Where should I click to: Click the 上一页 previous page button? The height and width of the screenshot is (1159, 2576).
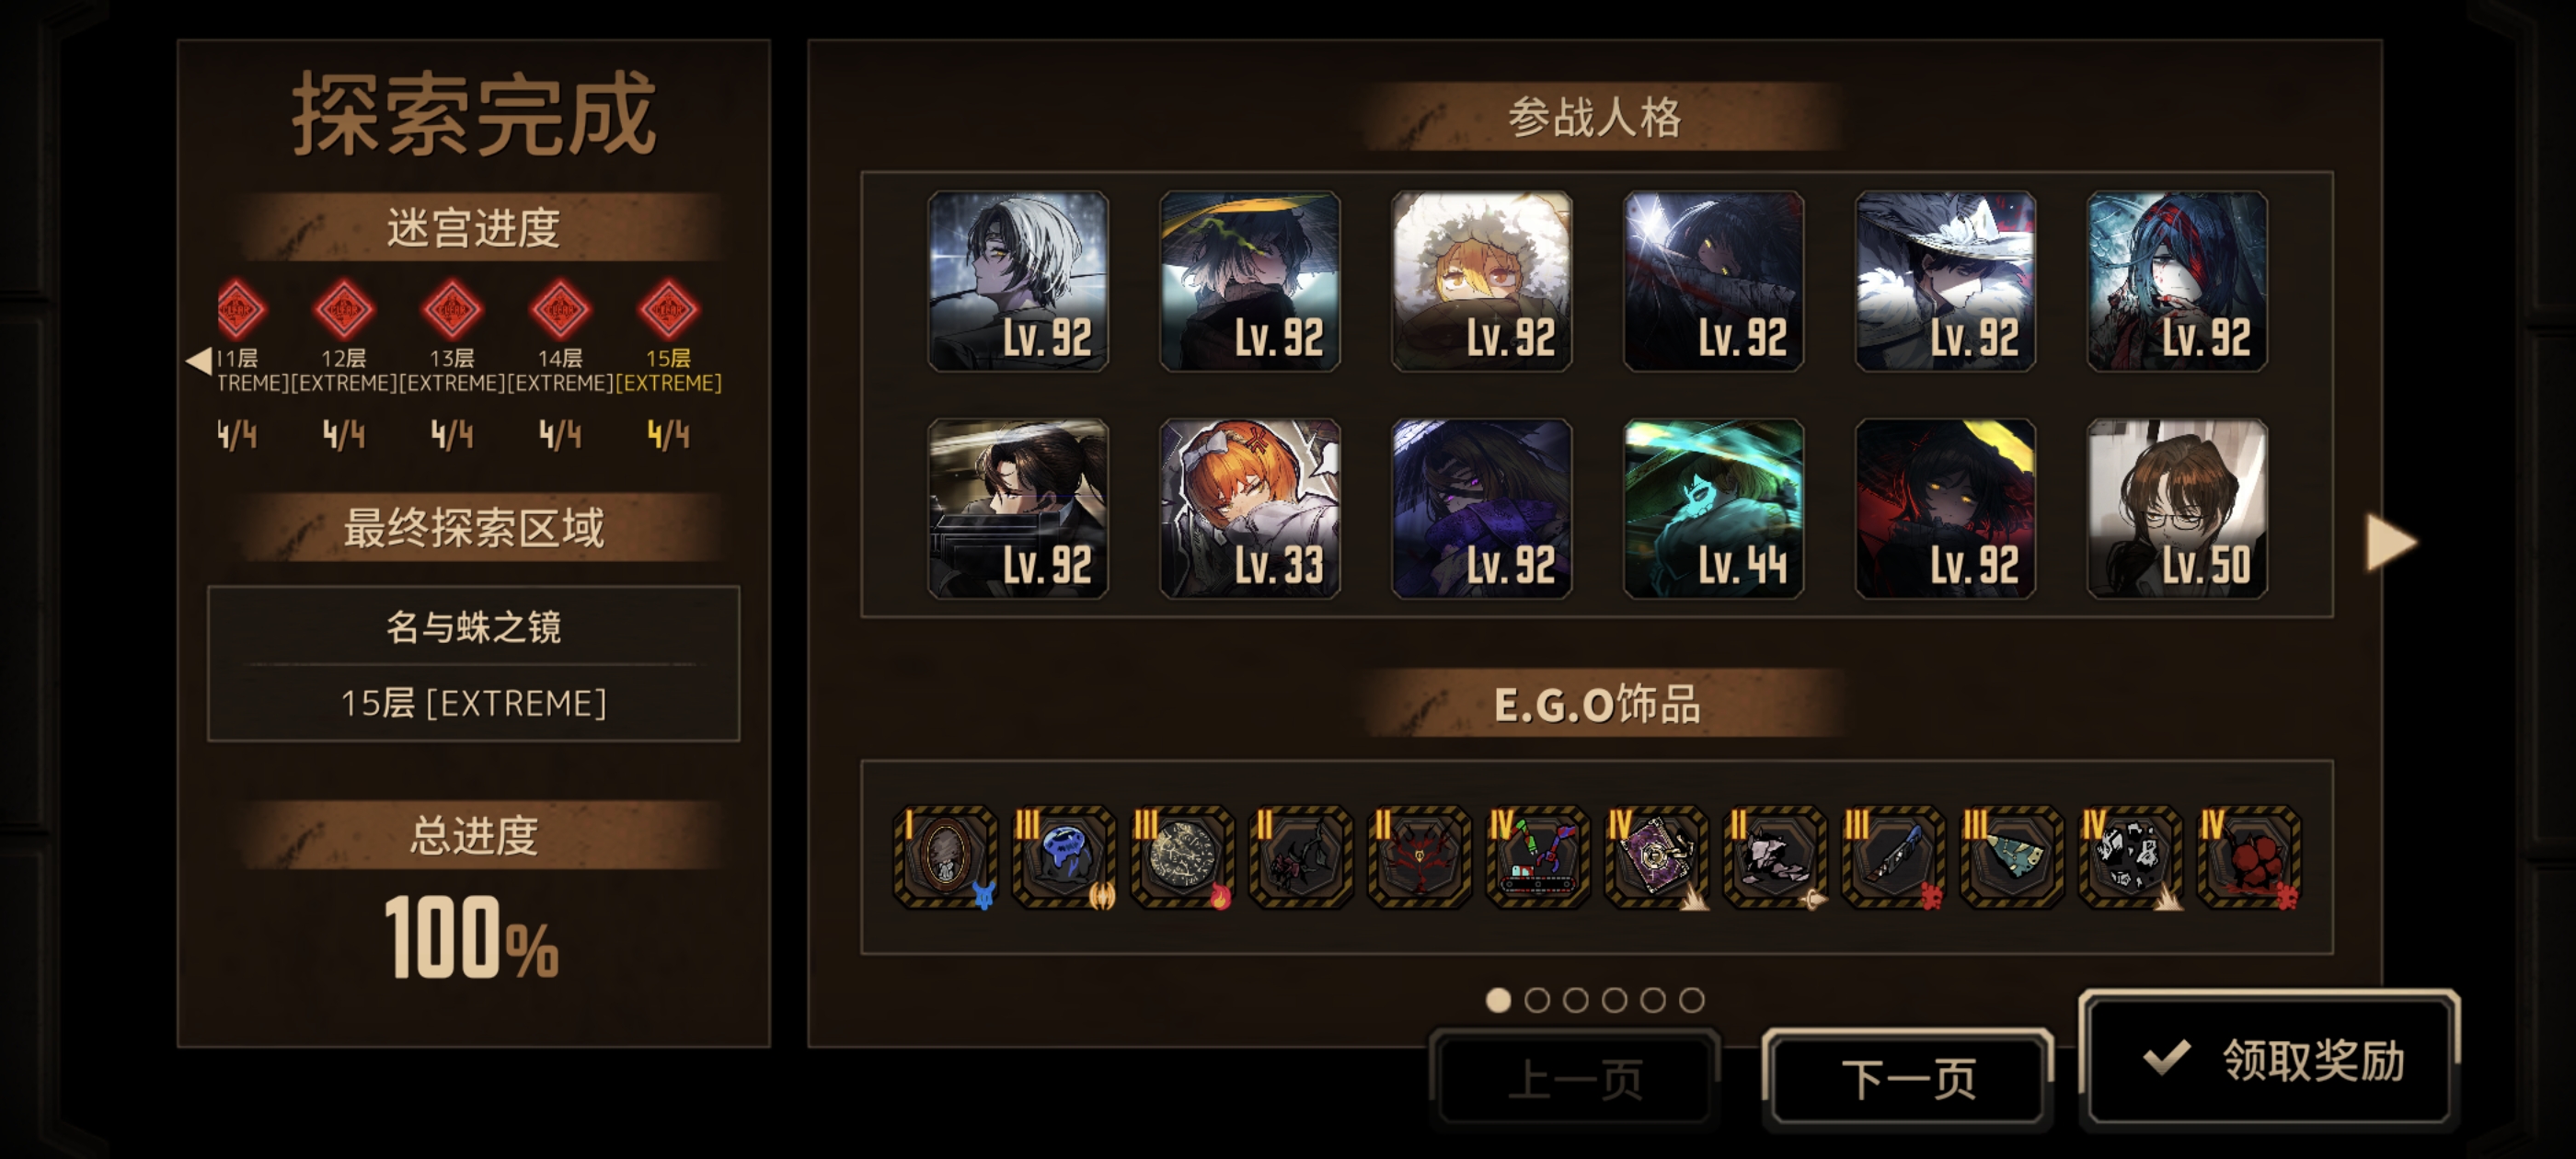click(x=1575, y=1079)
